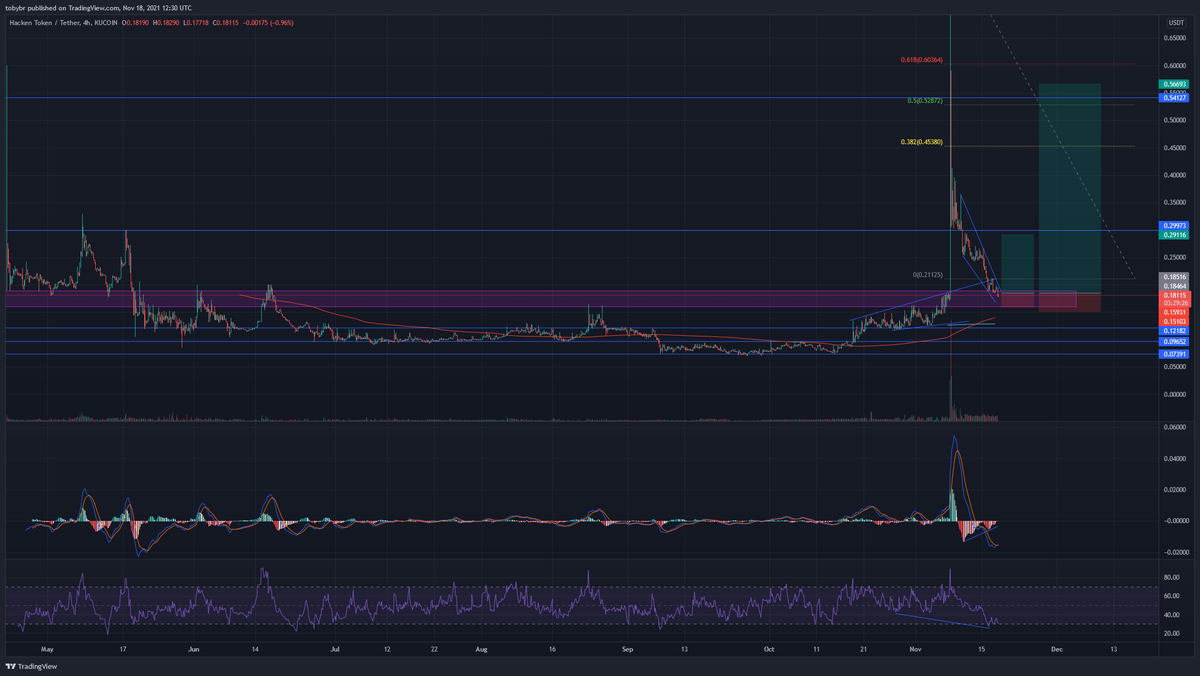Screen dimensions: 1200x676
Task: Click the 0.35000 price axis value
Action: coord(1174,202)
